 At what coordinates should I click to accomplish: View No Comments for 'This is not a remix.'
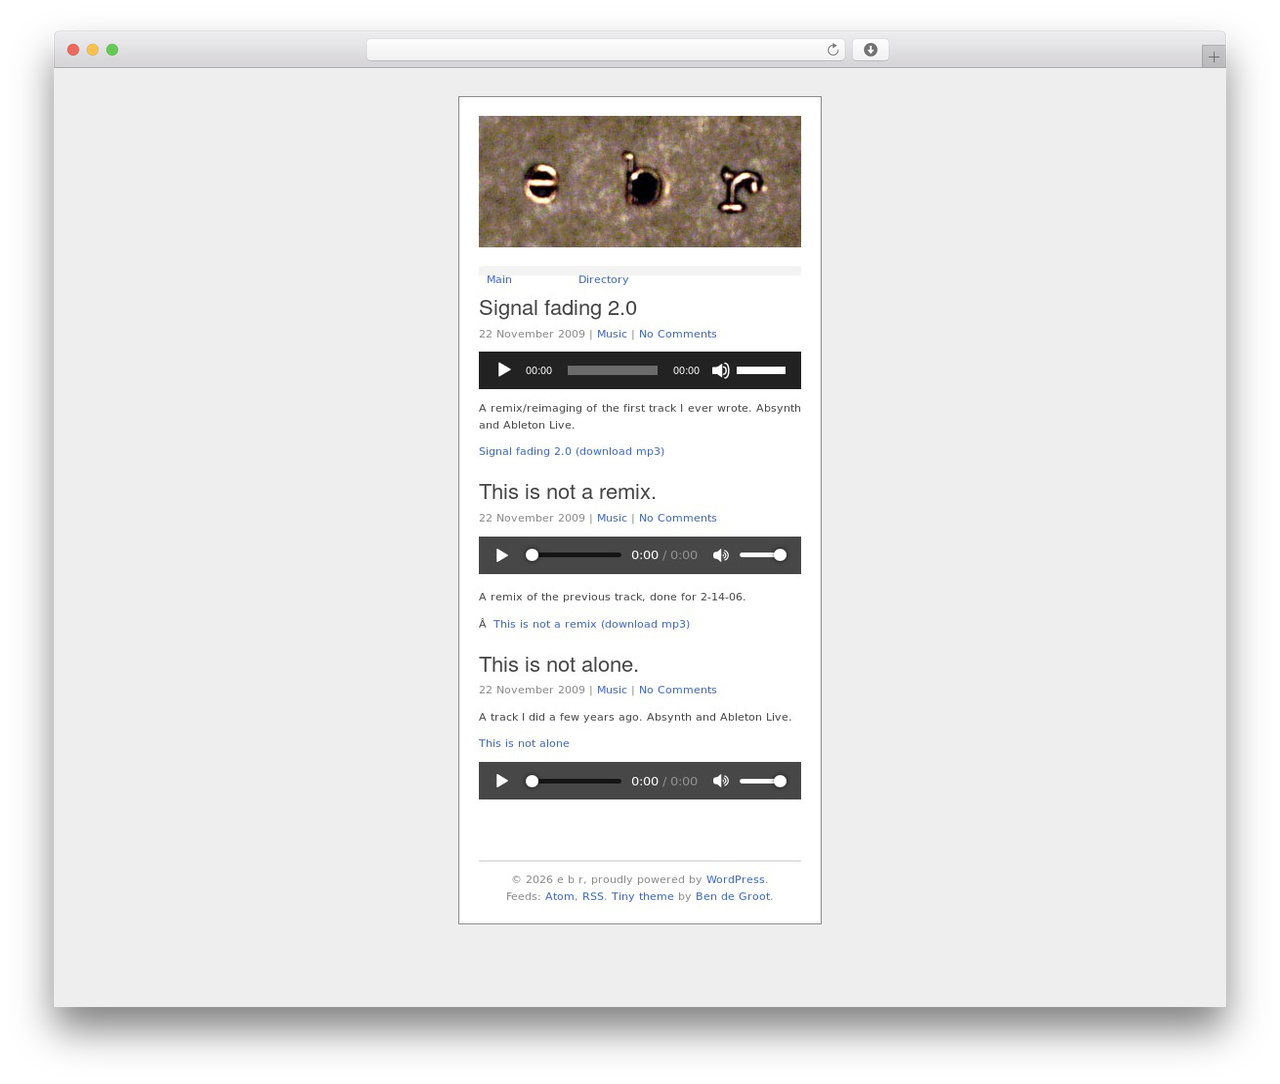(x=678, y=518)
